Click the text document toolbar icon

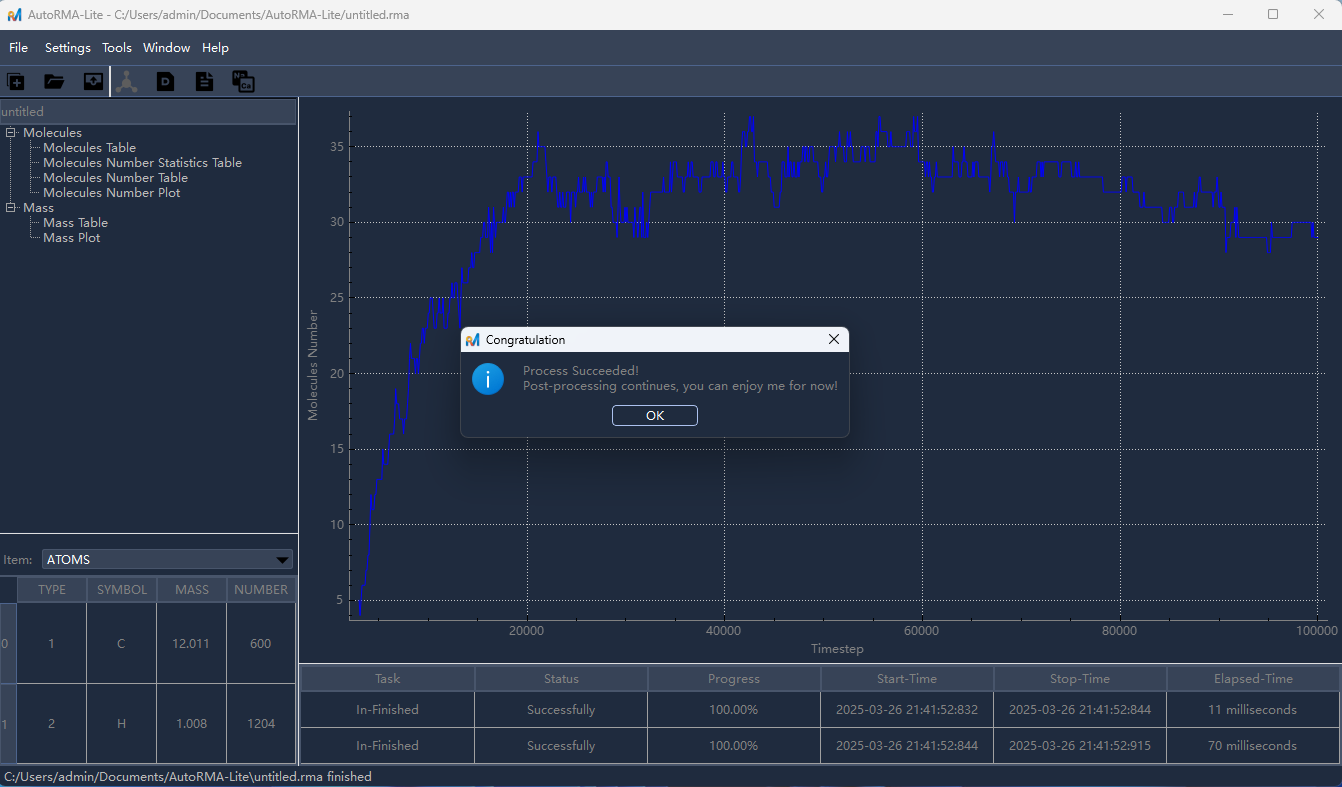coord(204,82)
